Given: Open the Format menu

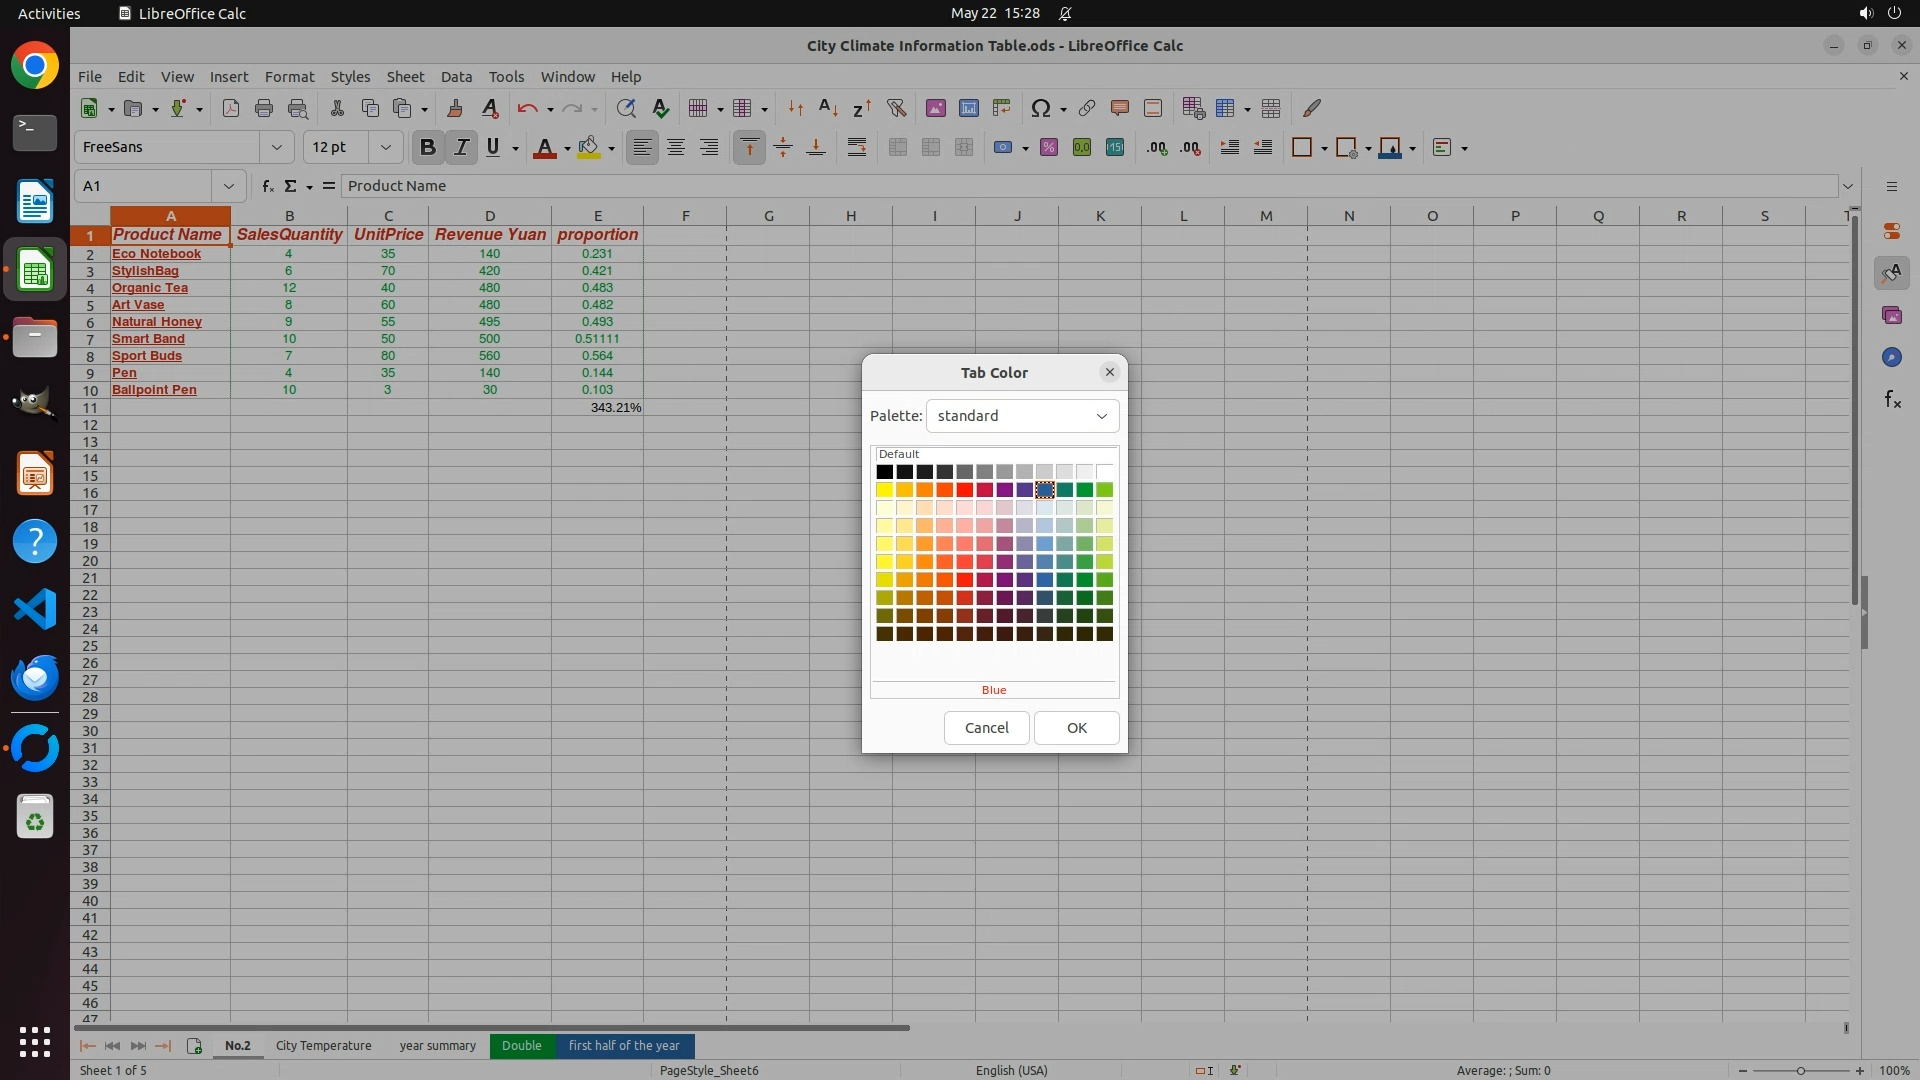Looking at the screenshot, I should tap(289, 77).
